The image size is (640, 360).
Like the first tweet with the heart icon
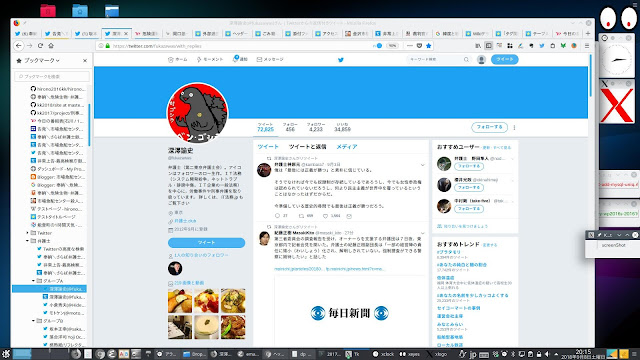point(325,216)
